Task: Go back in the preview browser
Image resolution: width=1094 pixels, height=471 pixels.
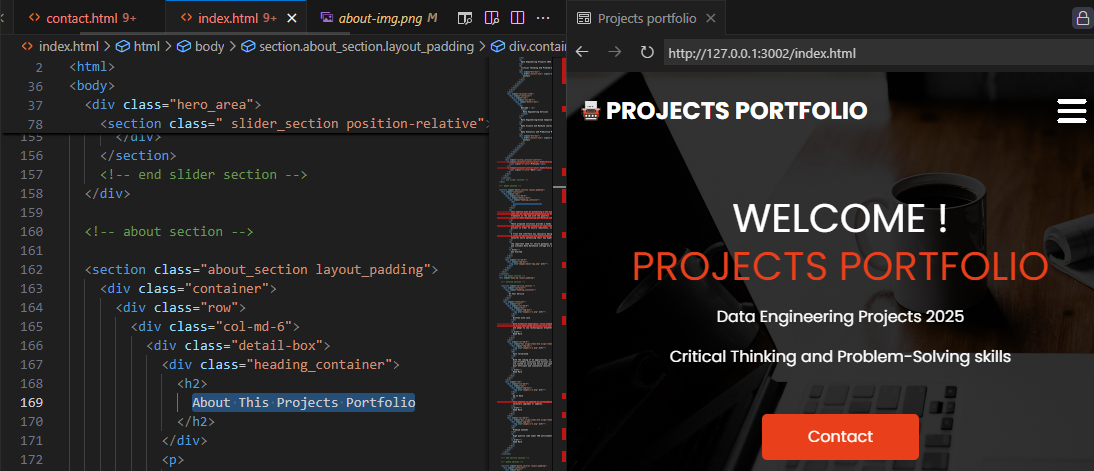Action: coord(582,52)
